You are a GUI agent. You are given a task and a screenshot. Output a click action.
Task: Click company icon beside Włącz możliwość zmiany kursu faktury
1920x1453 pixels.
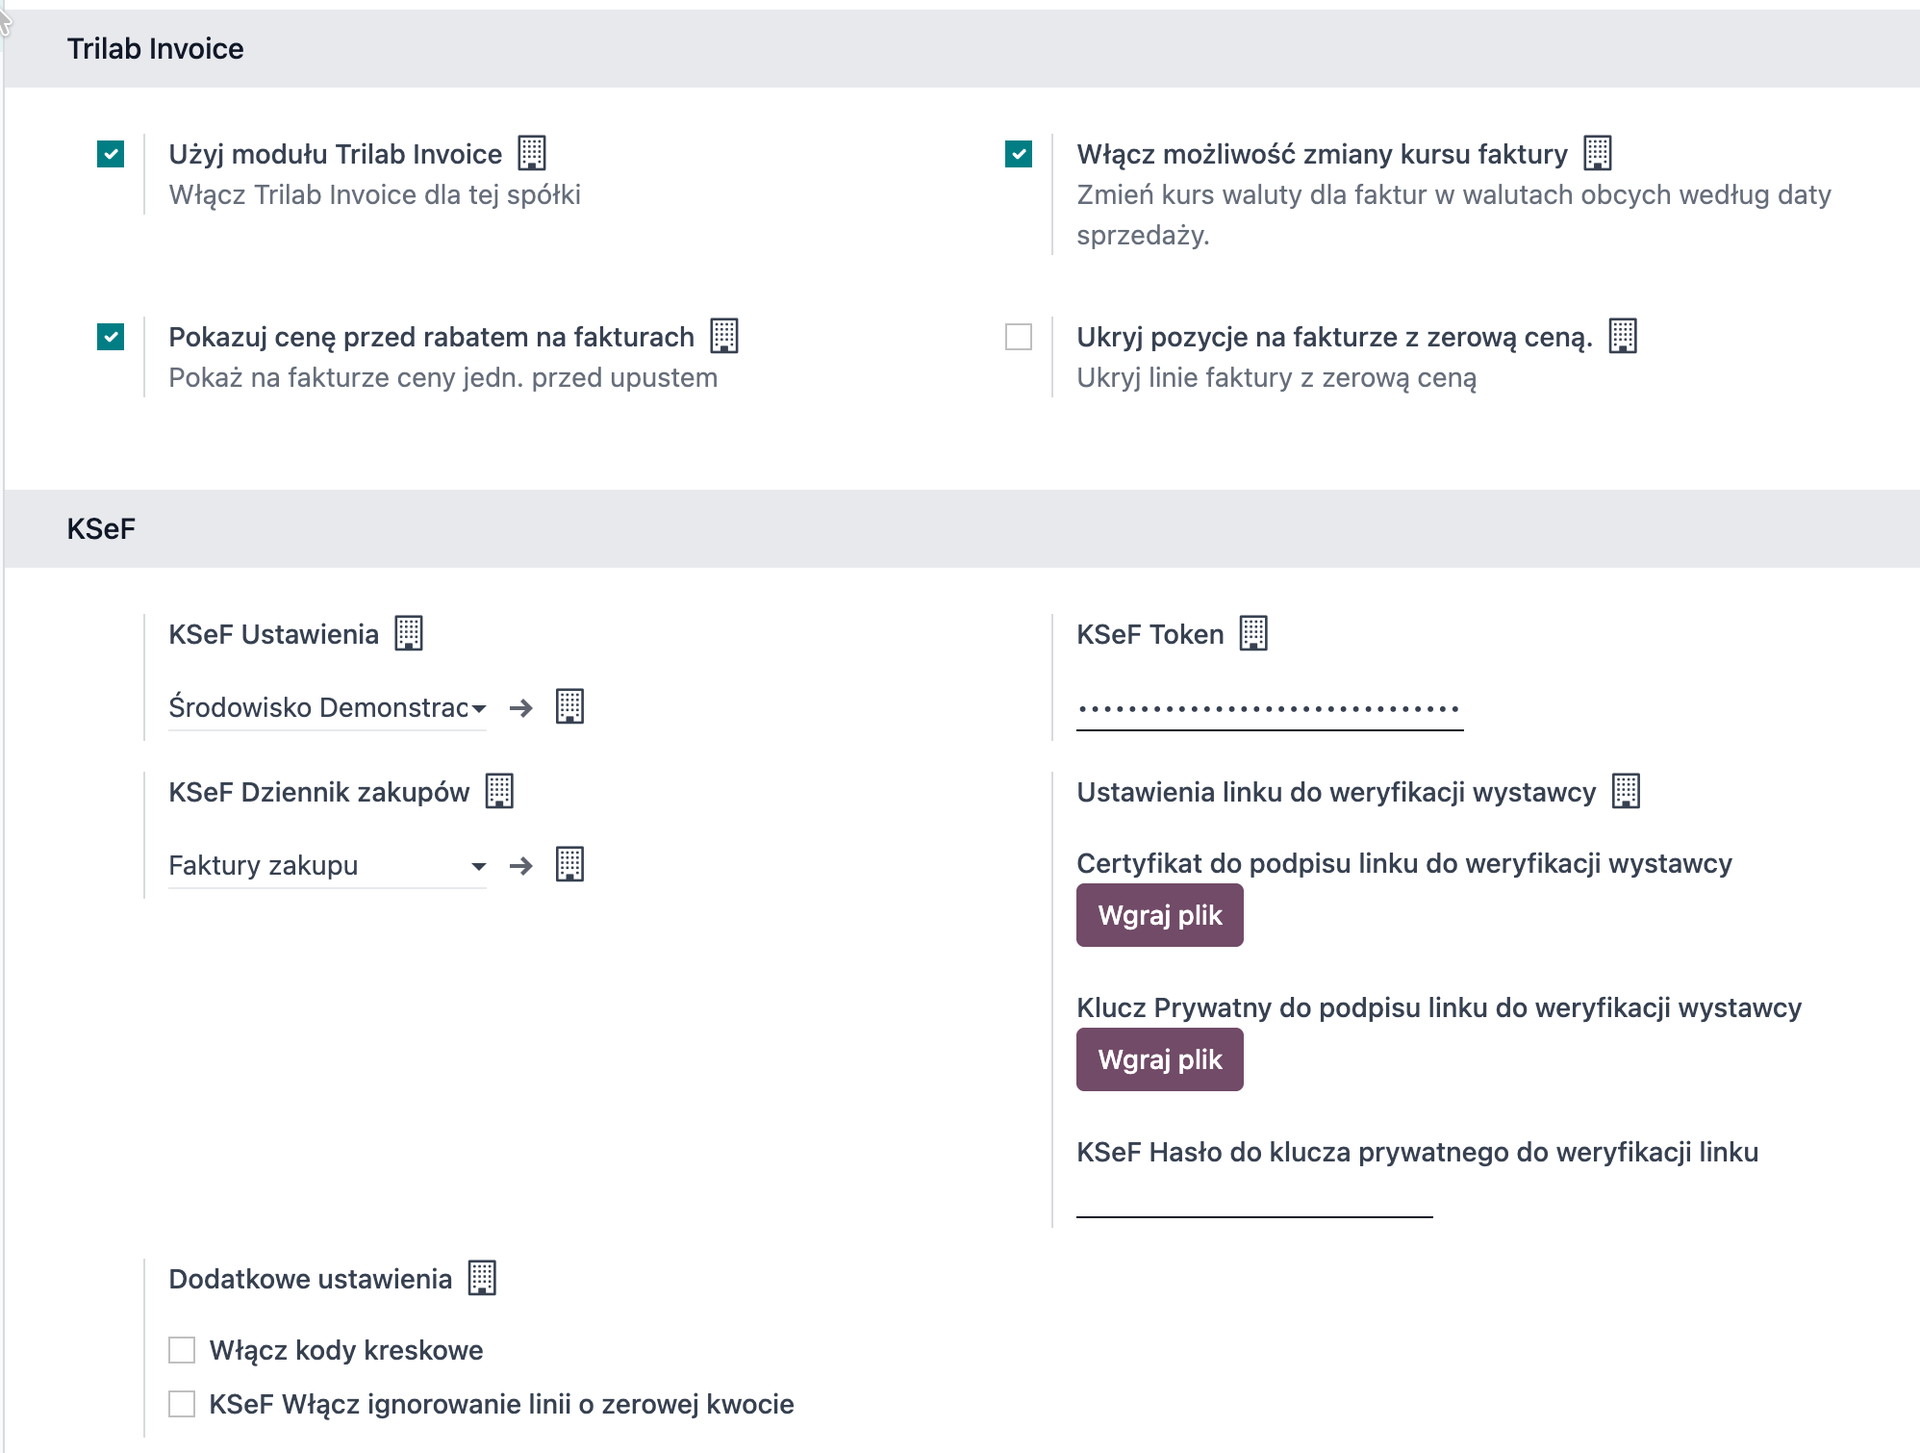pos(1597,153)
